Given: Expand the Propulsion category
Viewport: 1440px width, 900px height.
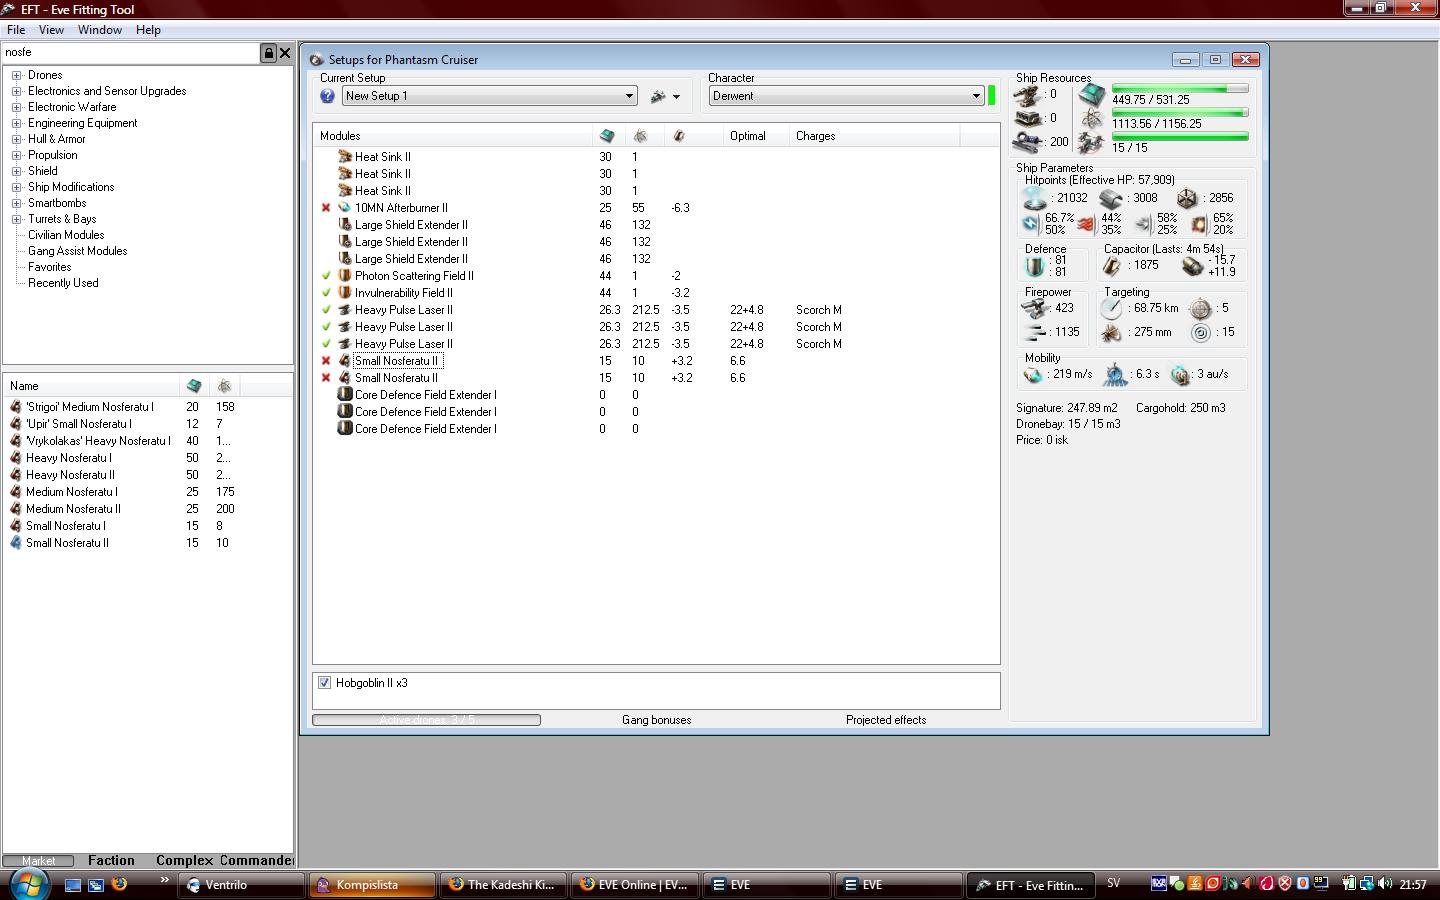Looking at the screenshot, I should [x=17, y=155].
